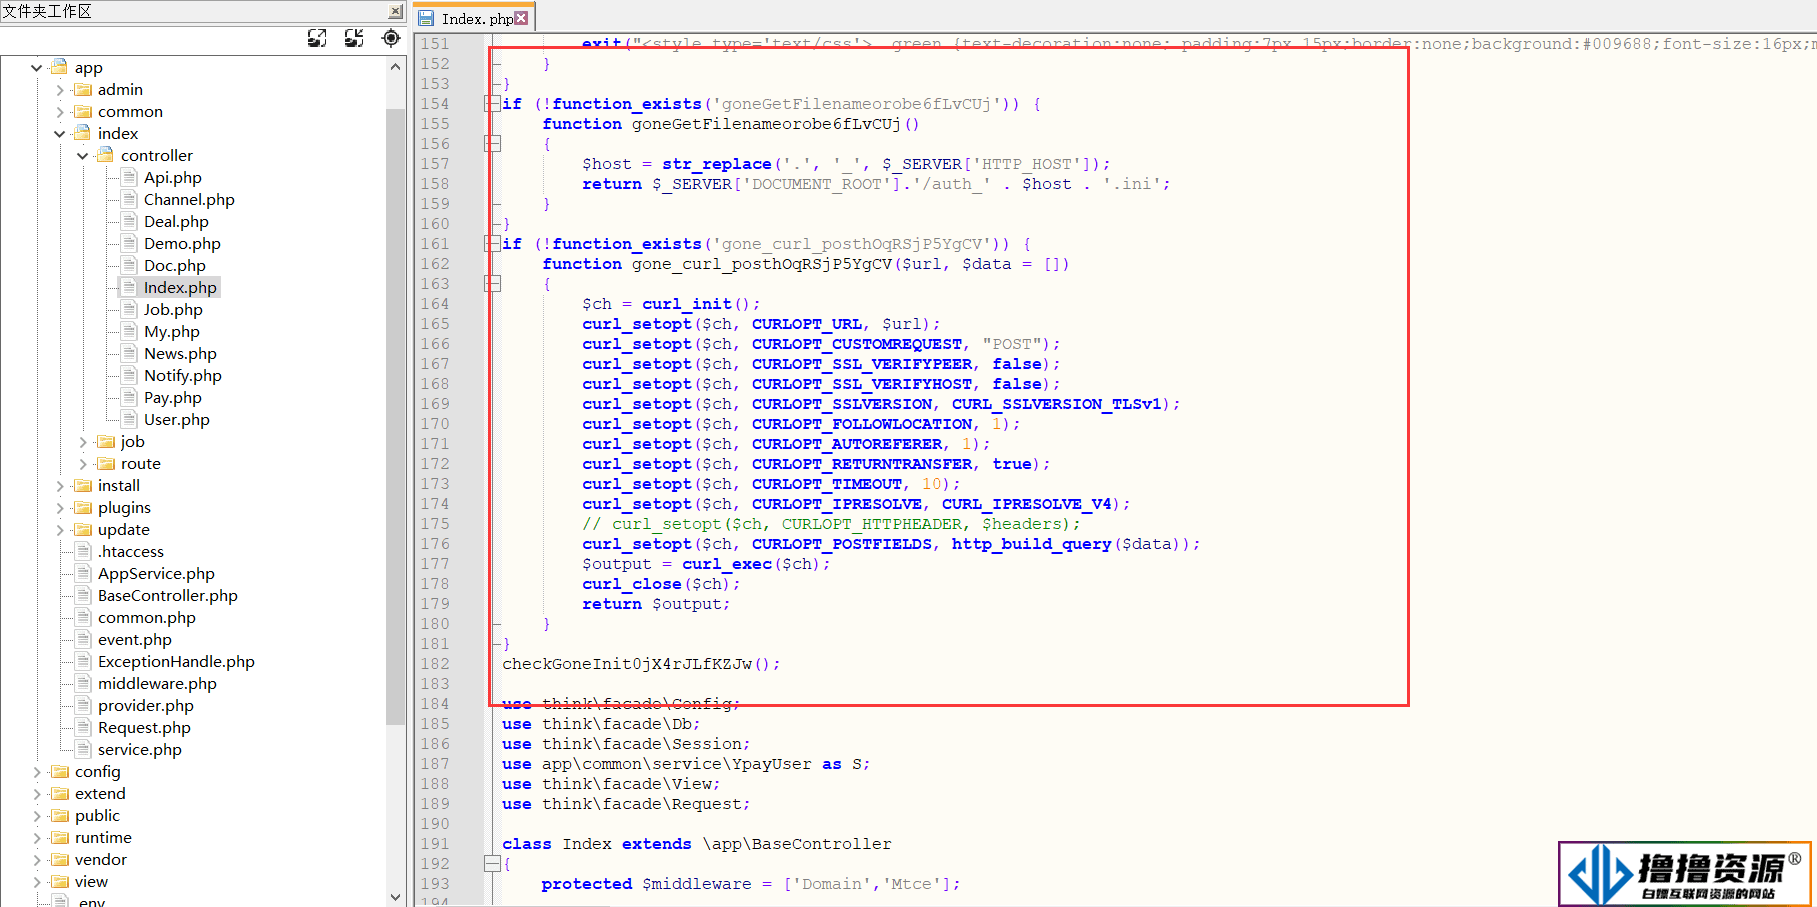Click the vendor folder icon

(x=60, y=860)
